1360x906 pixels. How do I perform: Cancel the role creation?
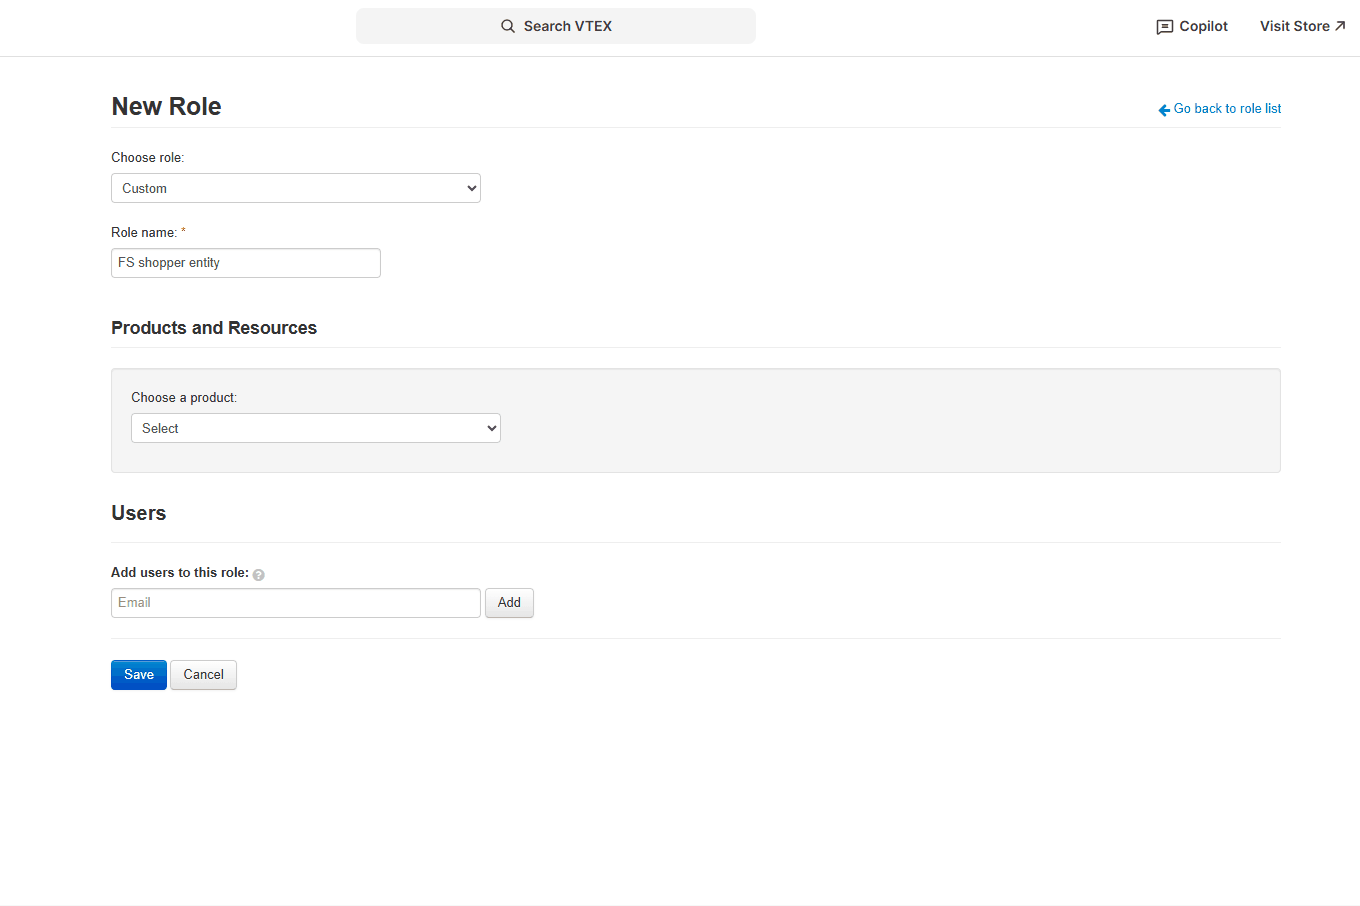click(203, 675)
